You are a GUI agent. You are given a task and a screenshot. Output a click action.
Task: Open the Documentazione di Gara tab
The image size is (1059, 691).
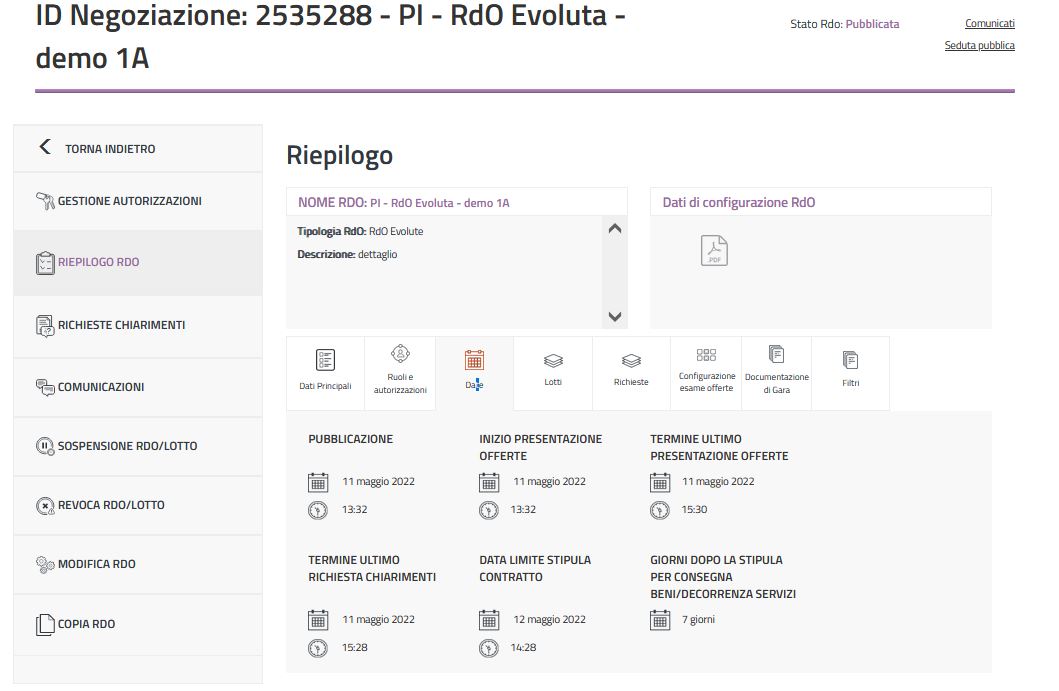coord(776,371)
